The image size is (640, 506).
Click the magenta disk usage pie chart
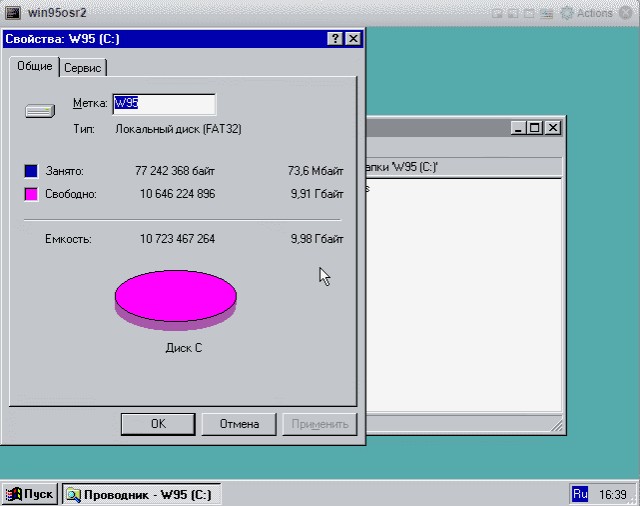point(176,300)
